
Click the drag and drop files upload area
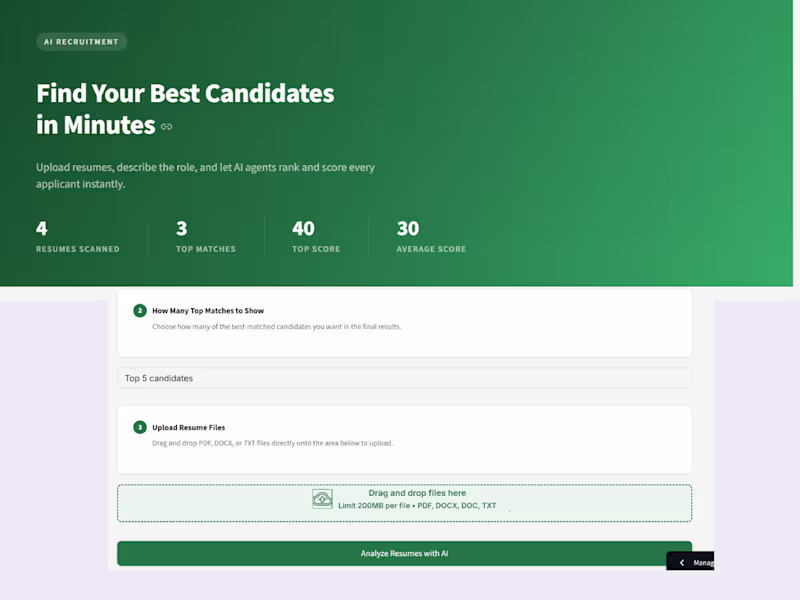[x=404, y=502]
